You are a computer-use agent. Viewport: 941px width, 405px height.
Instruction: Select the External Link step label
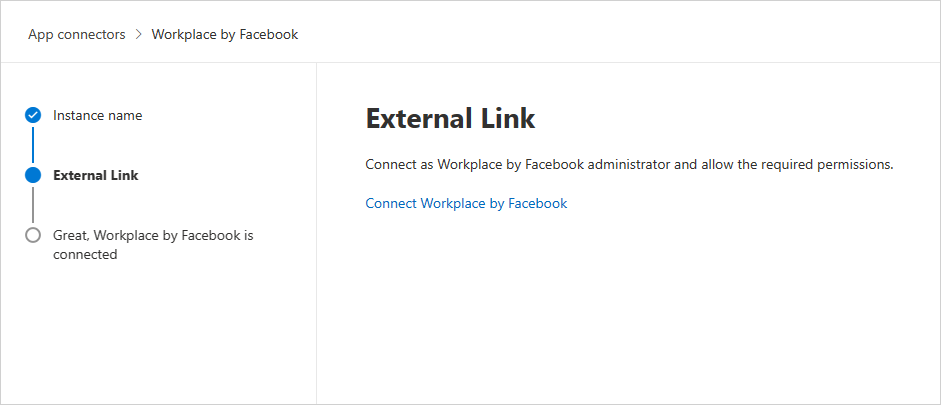point(96,175)
